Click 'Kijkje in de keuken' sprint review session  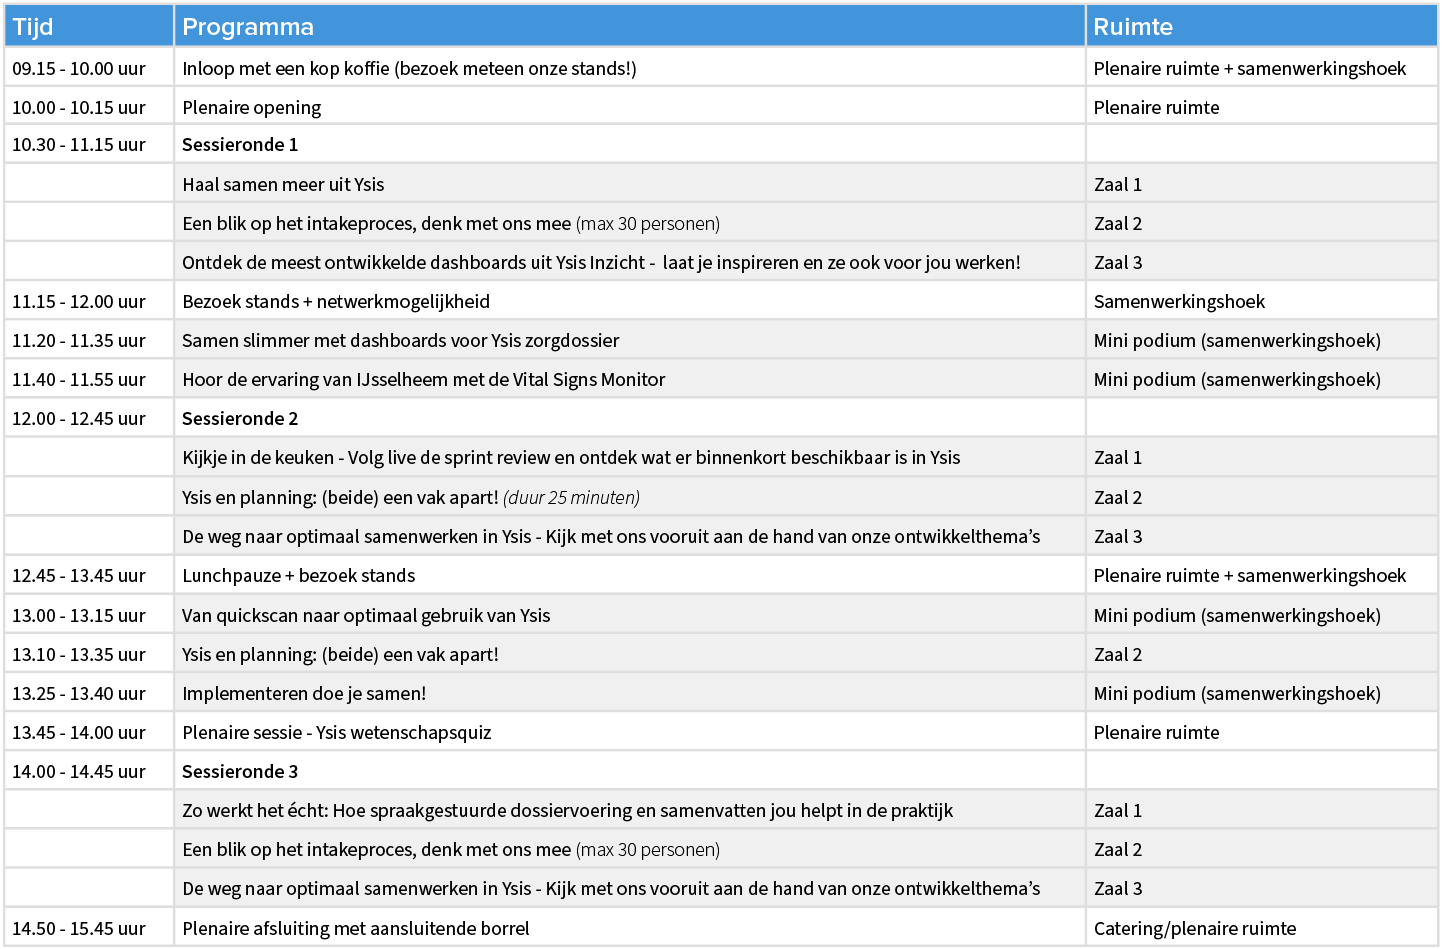(x=571, y=458)
